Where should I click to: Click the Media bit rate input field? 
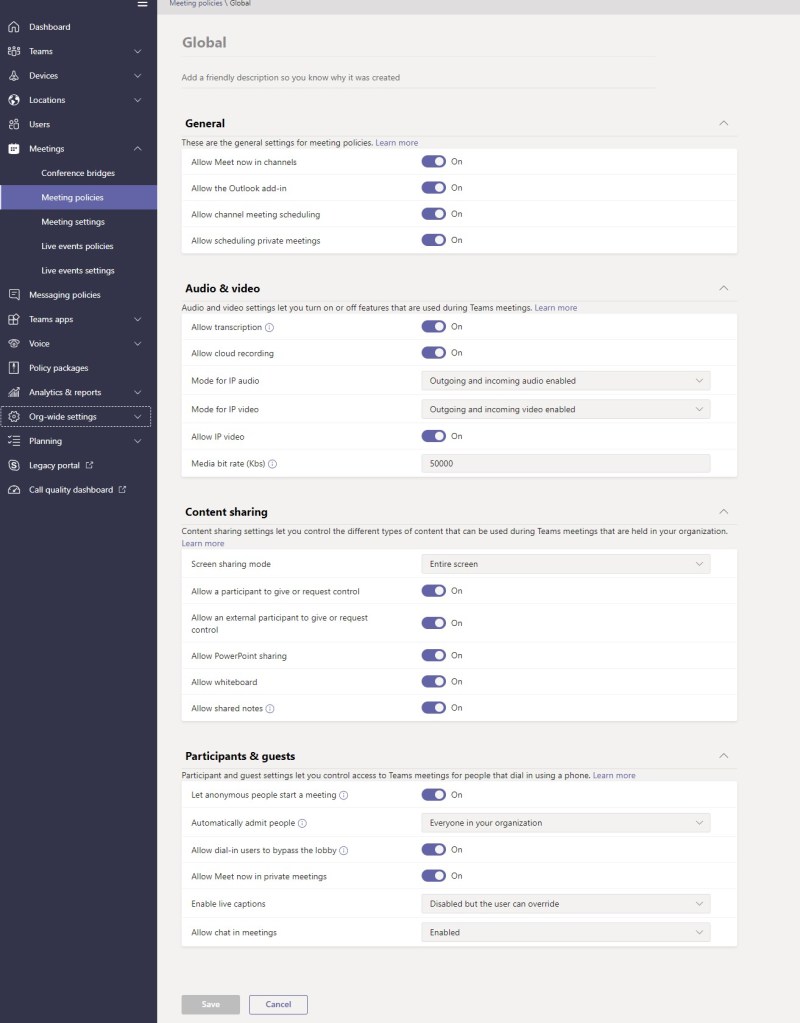[565, 464]
